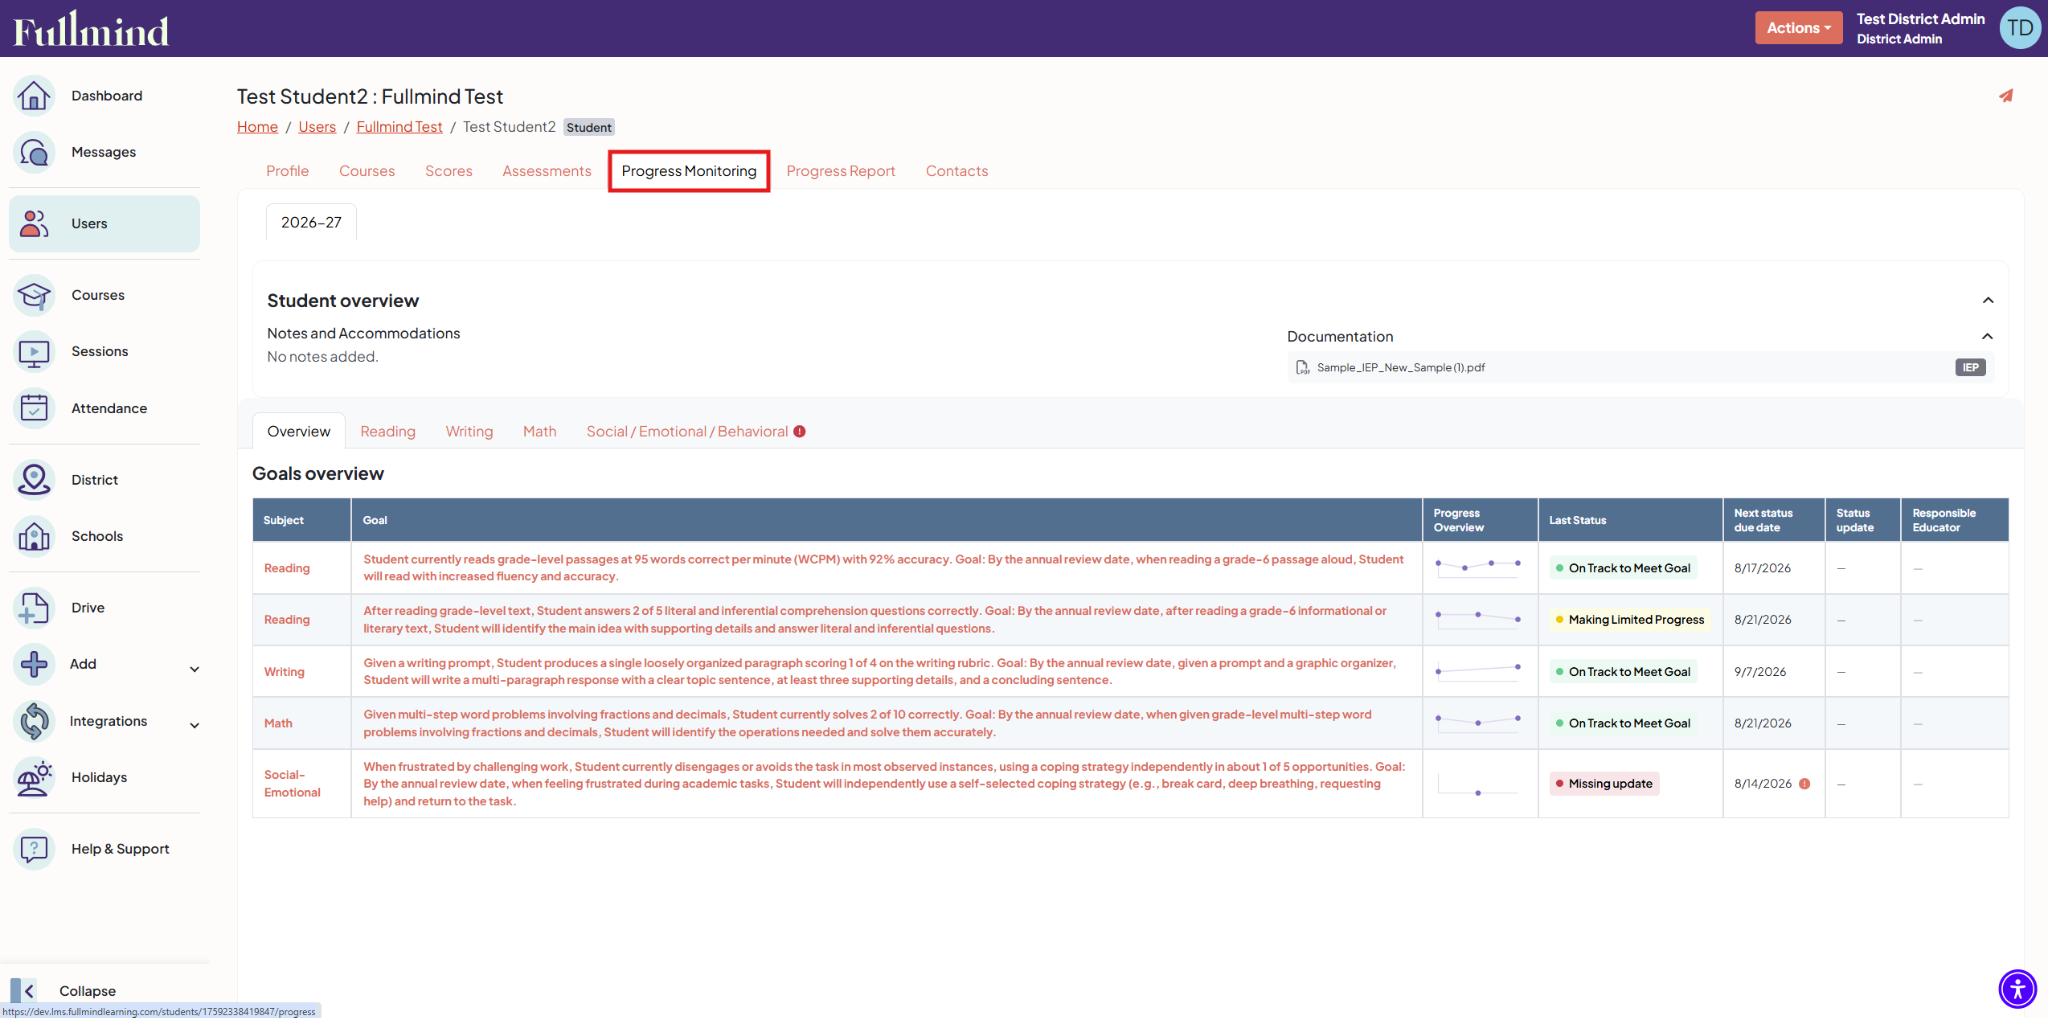Click the PDF file icon beside Sample_IEP
The image size is (2048, 1018).
(1302, 368)
